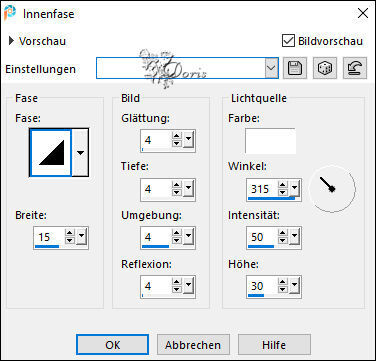Open the Einstellungen presets dropdown
Screen dimensions: 376x361
[272, 68]
